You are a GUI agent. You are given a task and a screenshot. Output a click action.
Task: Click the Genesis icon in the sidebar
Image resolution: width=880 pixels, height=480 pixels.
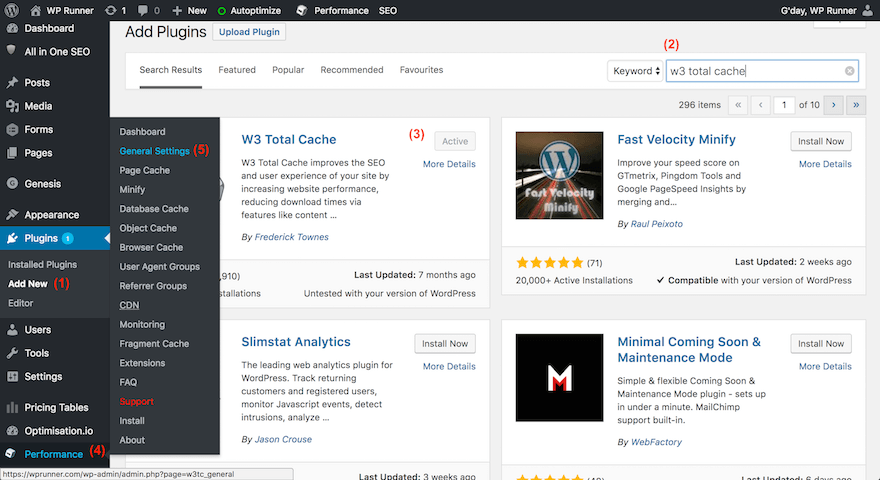(x=12, y=184)
